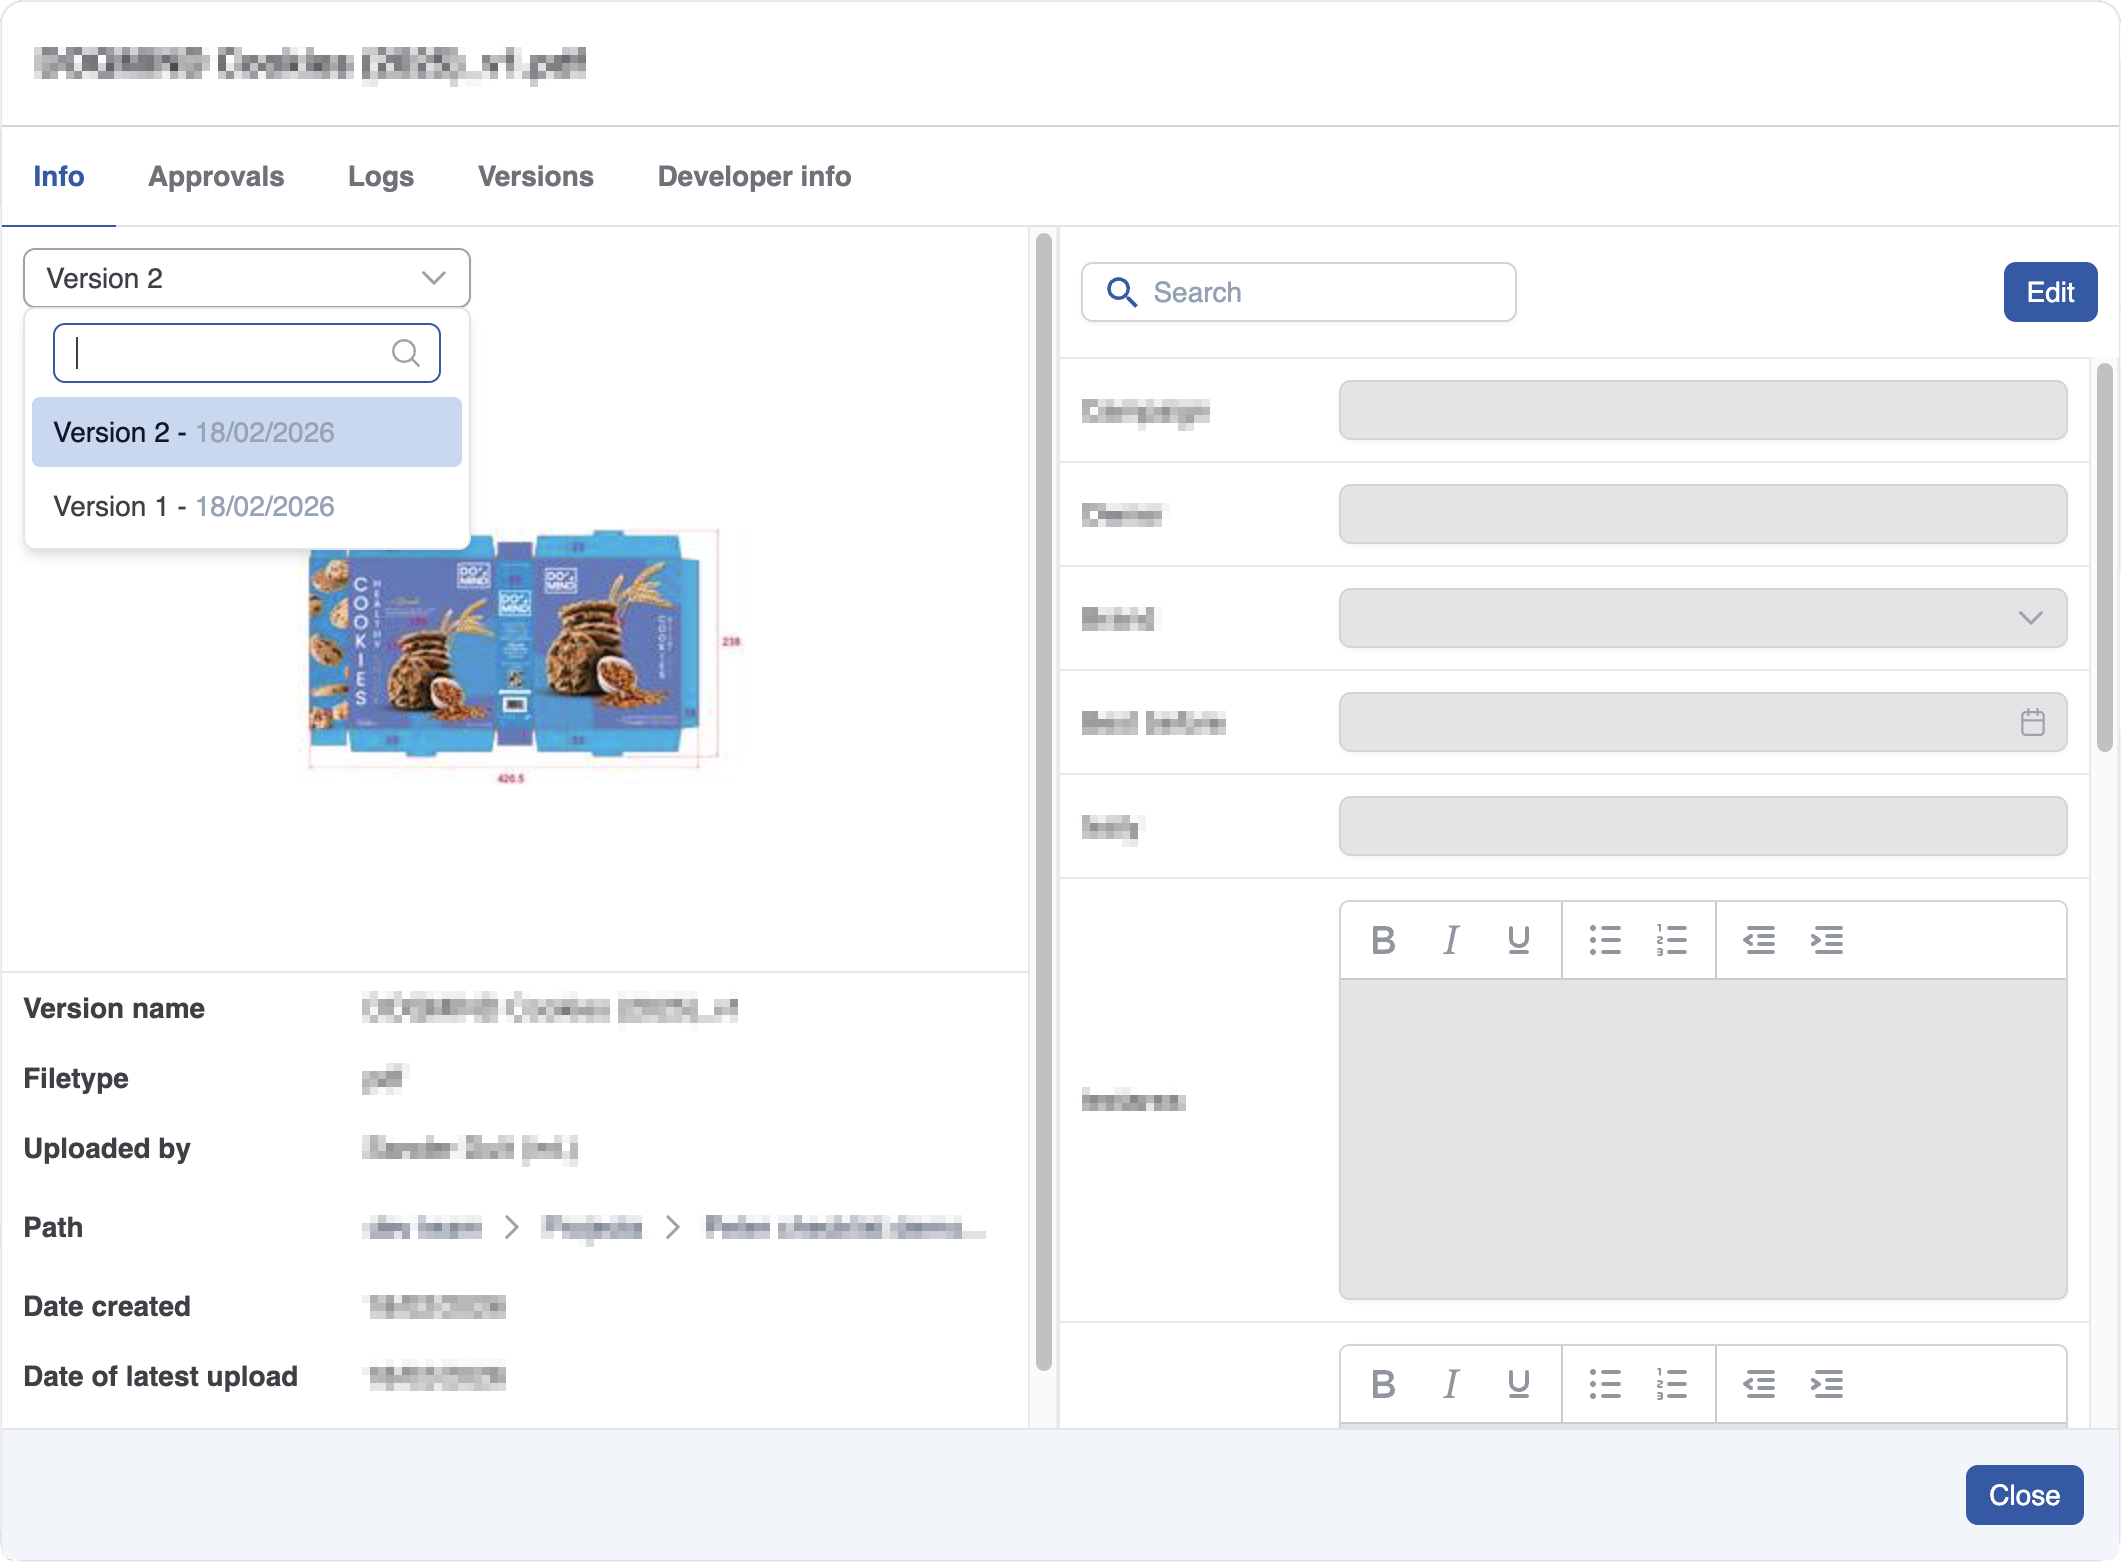Click the 'Filetype' label
The image size is (2121, 1562).
point(76,1078)
